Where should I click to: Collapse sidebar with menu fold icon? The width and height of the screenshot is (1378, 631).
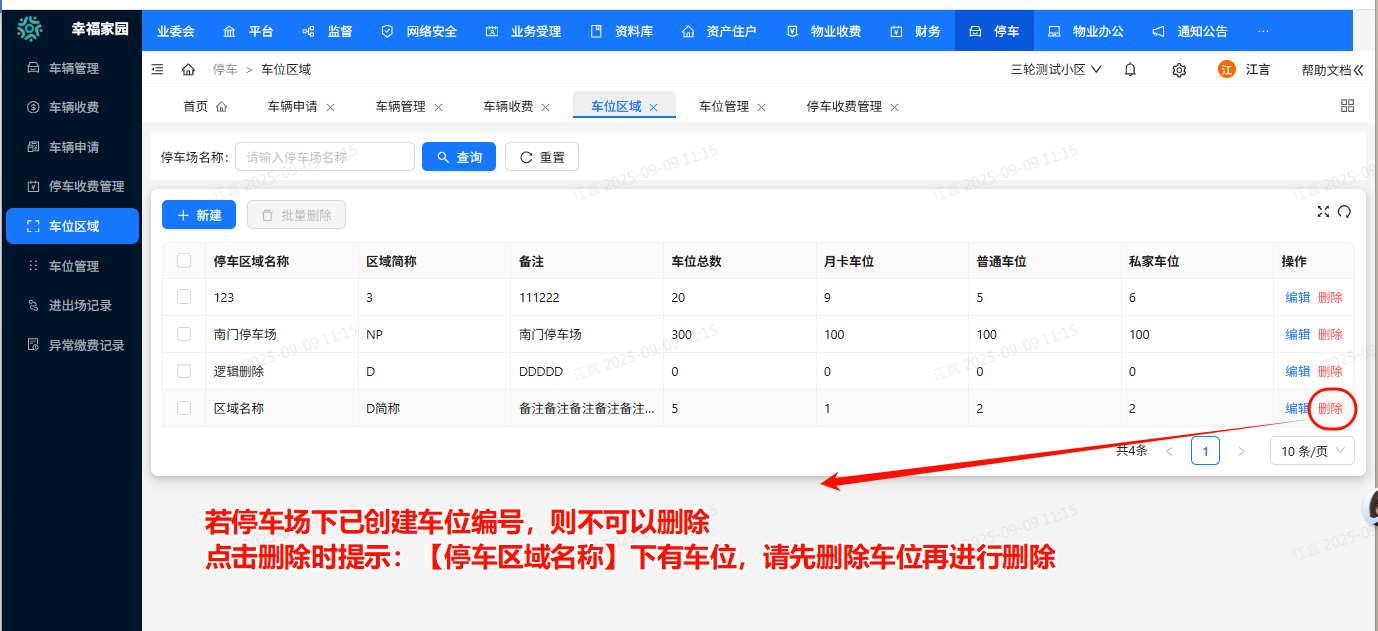pos(157,70)
